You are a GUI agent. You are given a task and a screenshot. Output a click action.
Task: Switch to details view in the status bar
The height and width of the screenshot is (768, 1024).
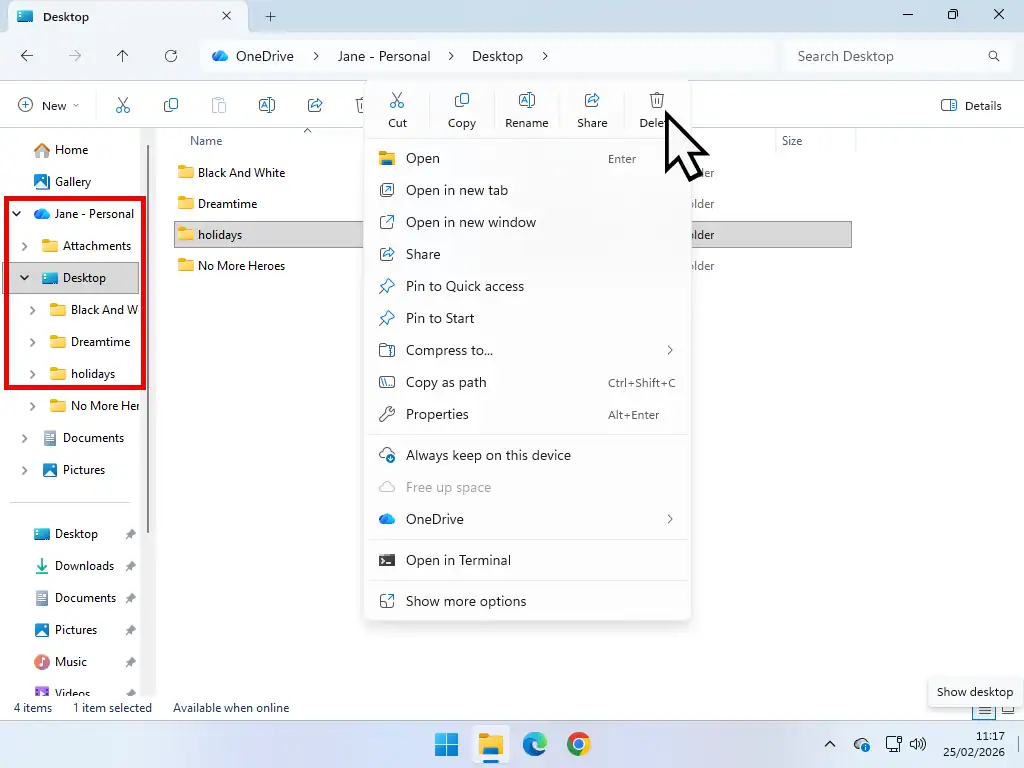click(985, 708)
